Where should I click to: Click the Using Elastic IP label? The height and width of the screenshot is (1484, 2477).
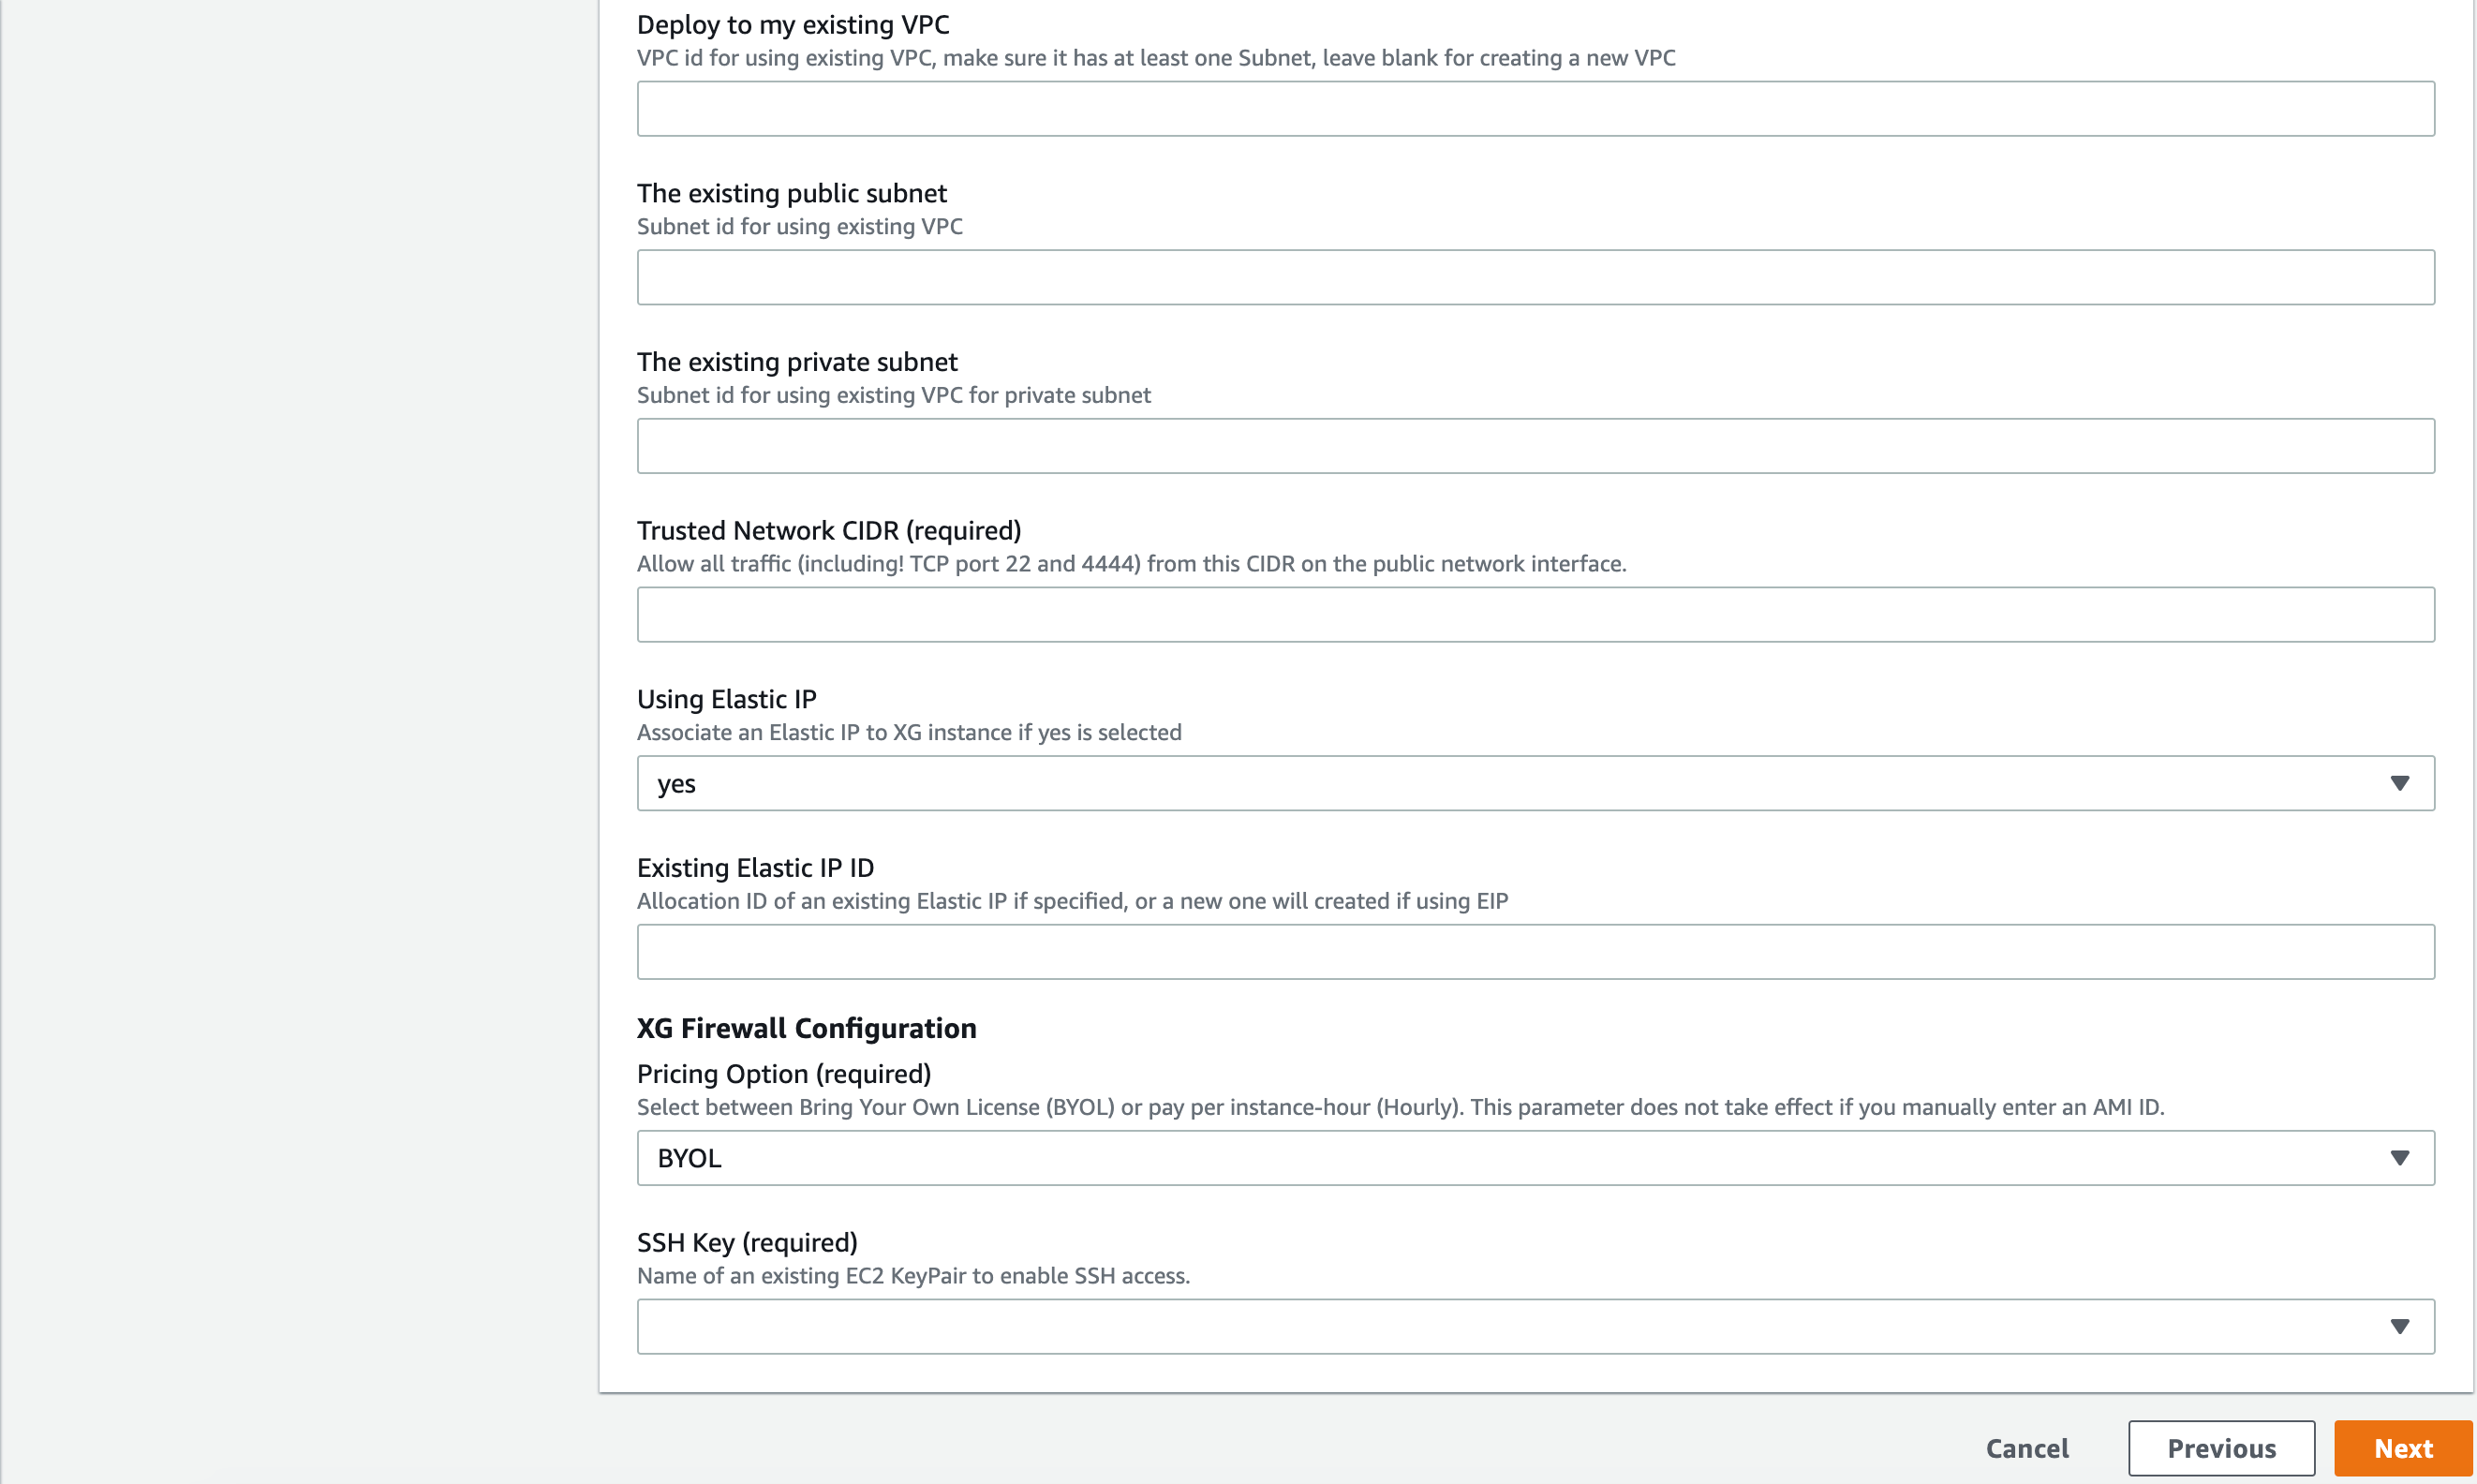coord(726,699)
